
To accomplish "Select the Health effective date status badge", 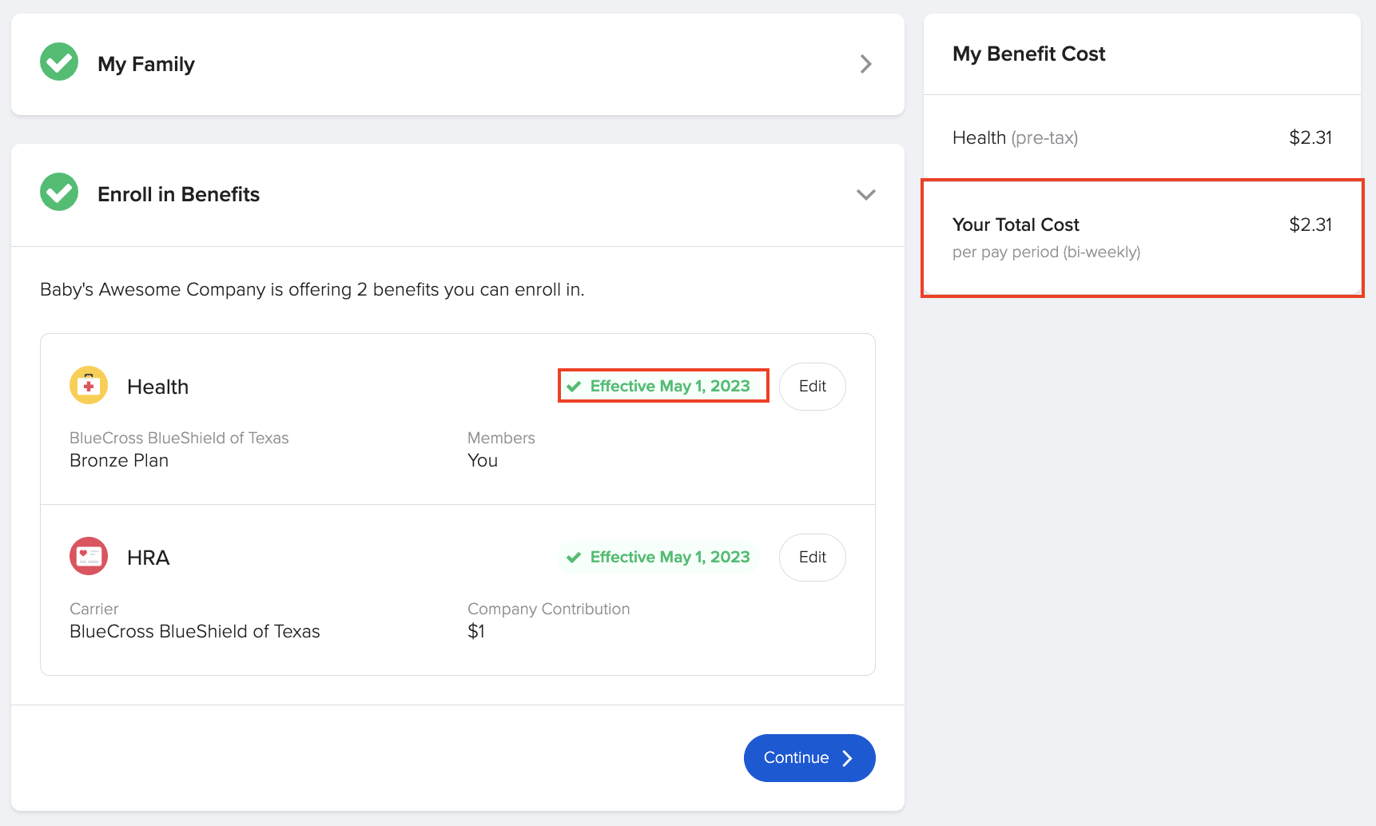I will pyautogui.click(x=662, y=386).
